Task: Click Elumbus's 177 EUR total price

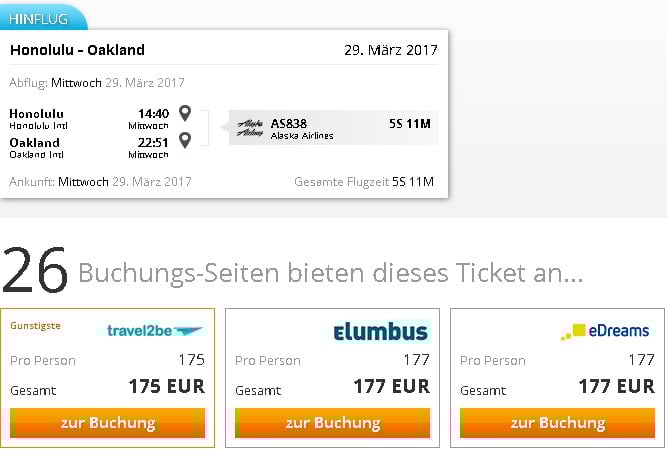Action: 391,386
